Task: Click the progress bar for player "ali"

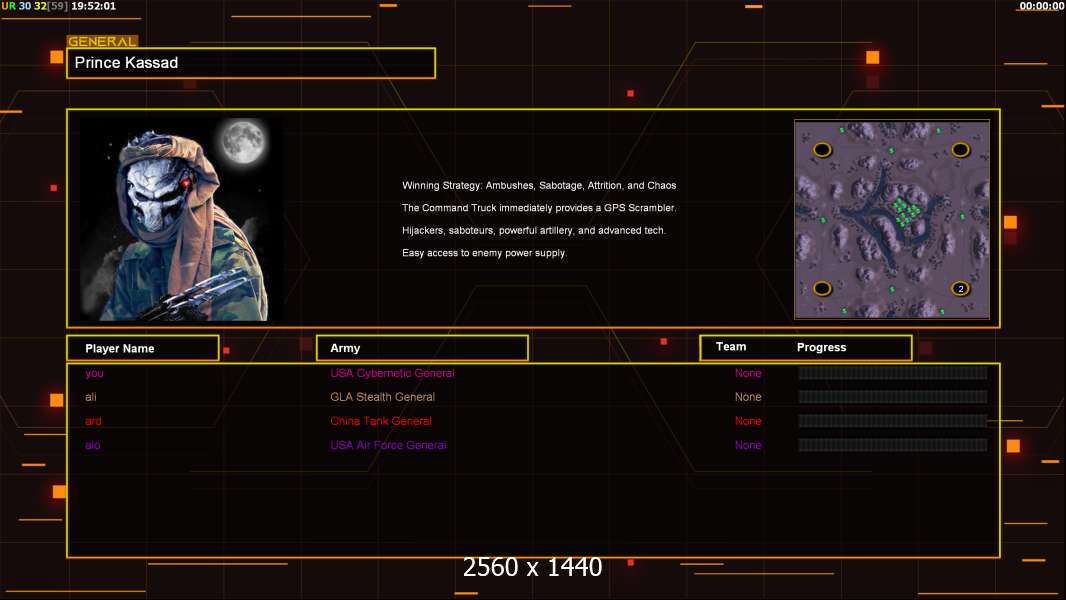Action: pos(893,397)
